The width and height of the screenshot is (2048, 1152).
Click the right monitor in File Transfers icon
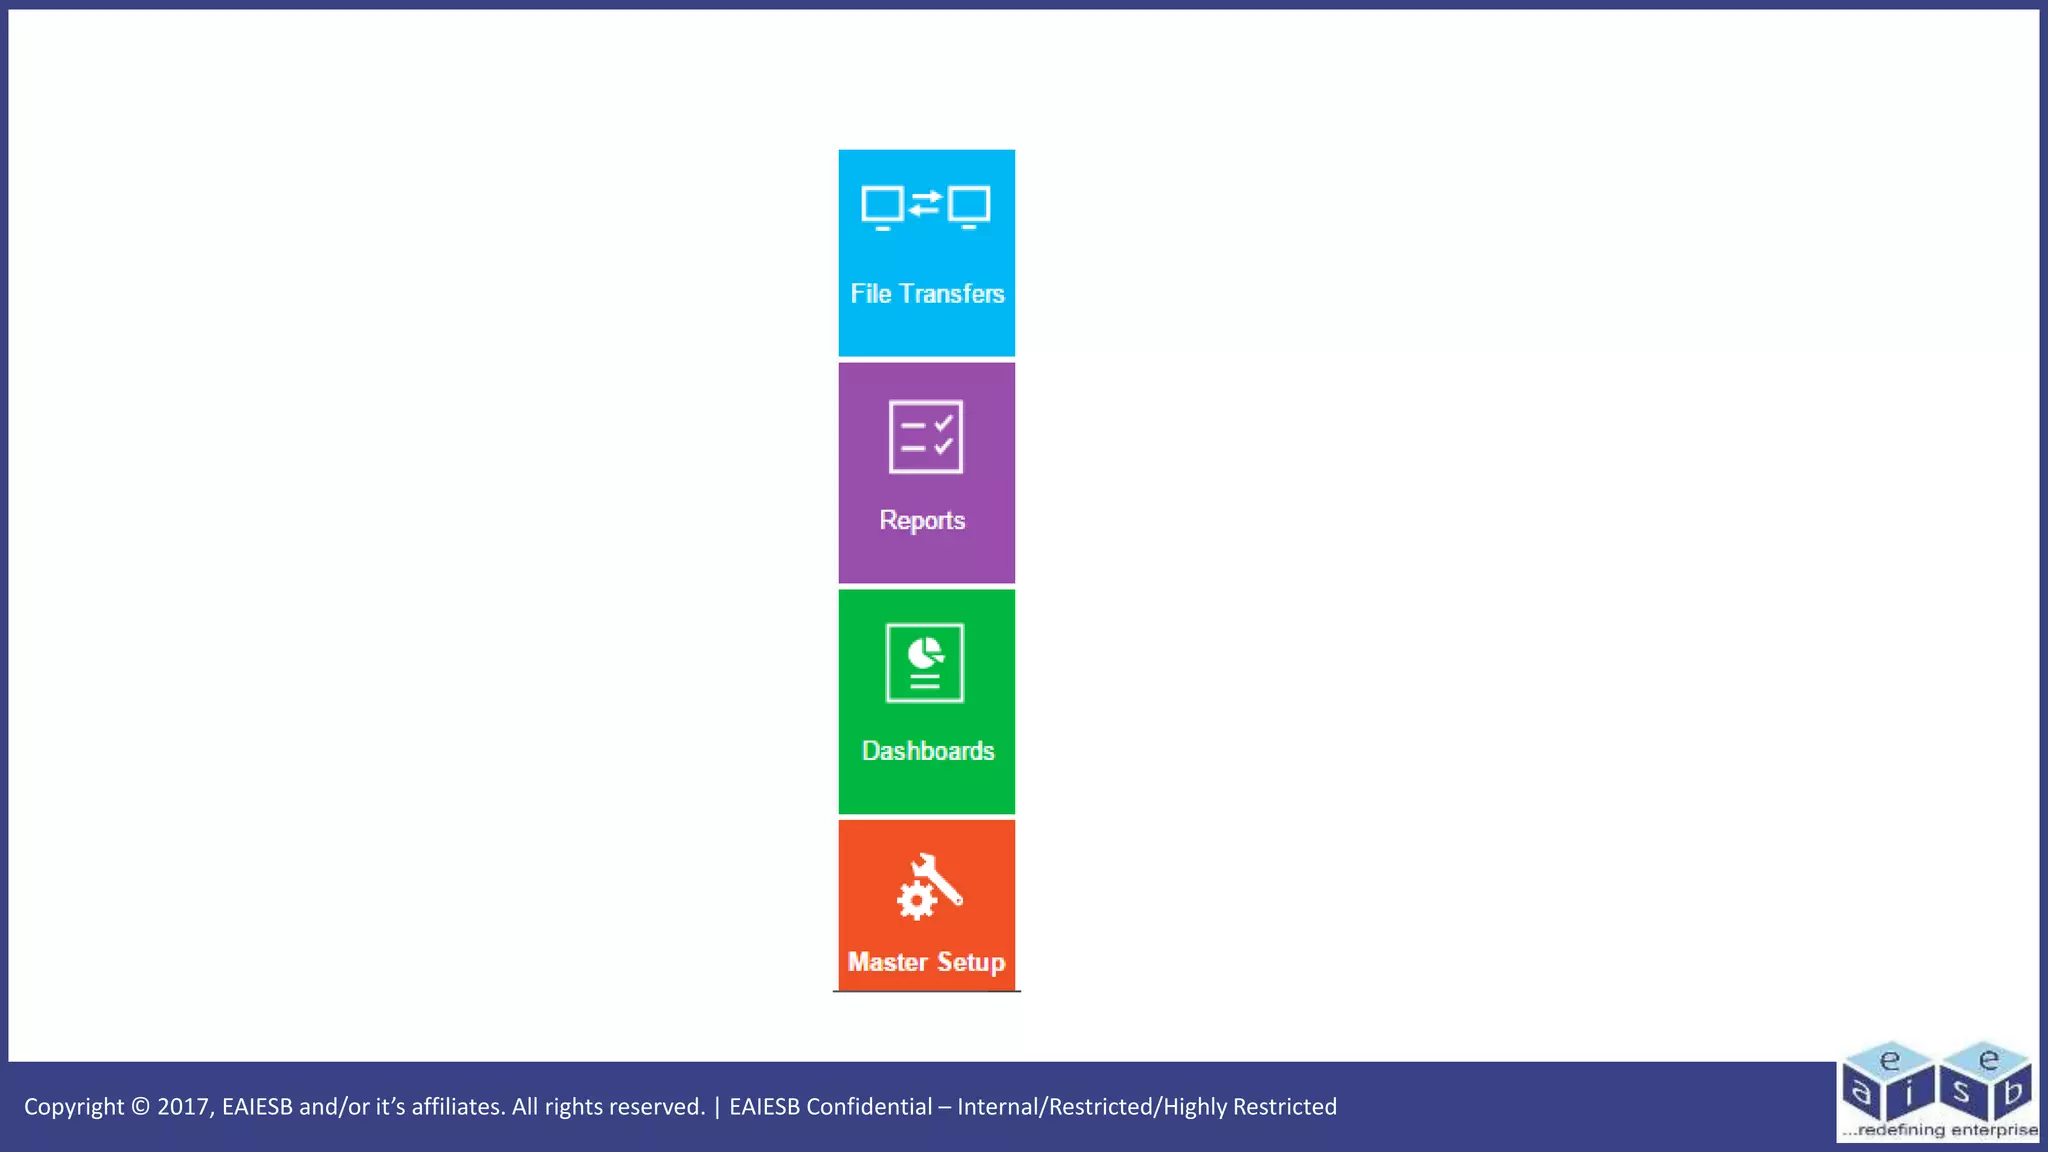(969, 206)
